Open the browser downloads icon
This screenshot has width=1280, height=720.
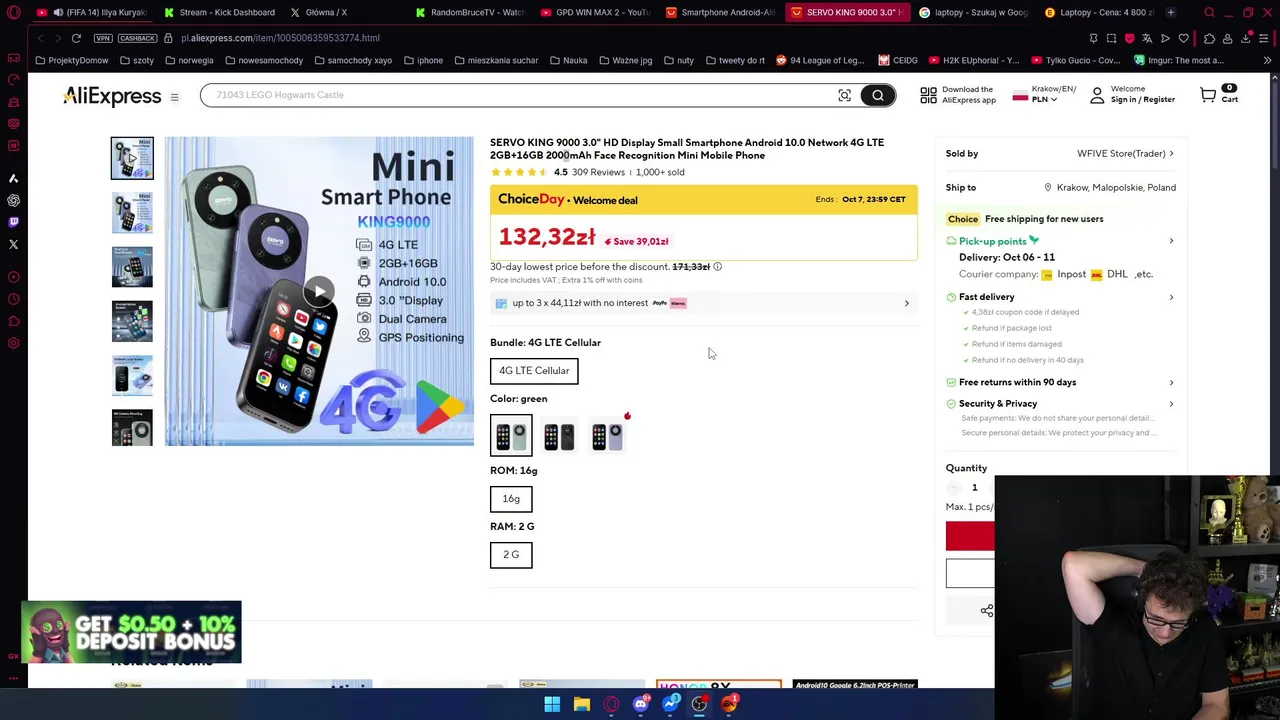point(1246,38)
